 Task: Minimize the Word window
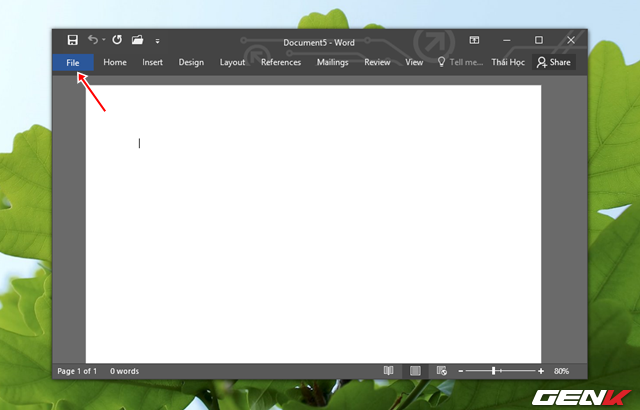[507, 40]
